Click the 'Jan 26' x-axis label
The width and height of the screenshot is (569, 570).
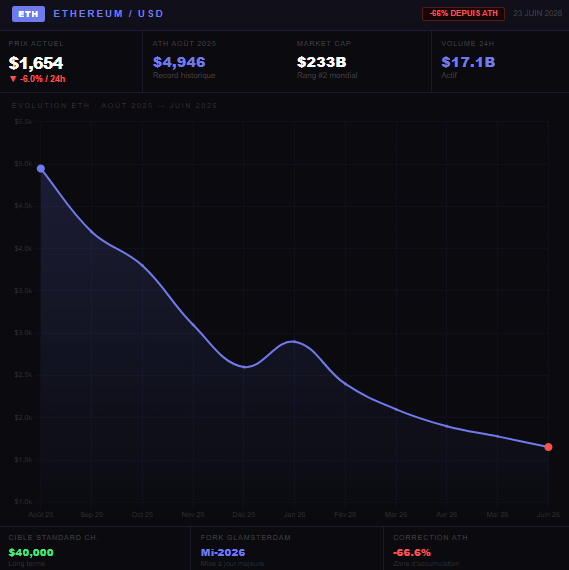[x=294, y=515]
